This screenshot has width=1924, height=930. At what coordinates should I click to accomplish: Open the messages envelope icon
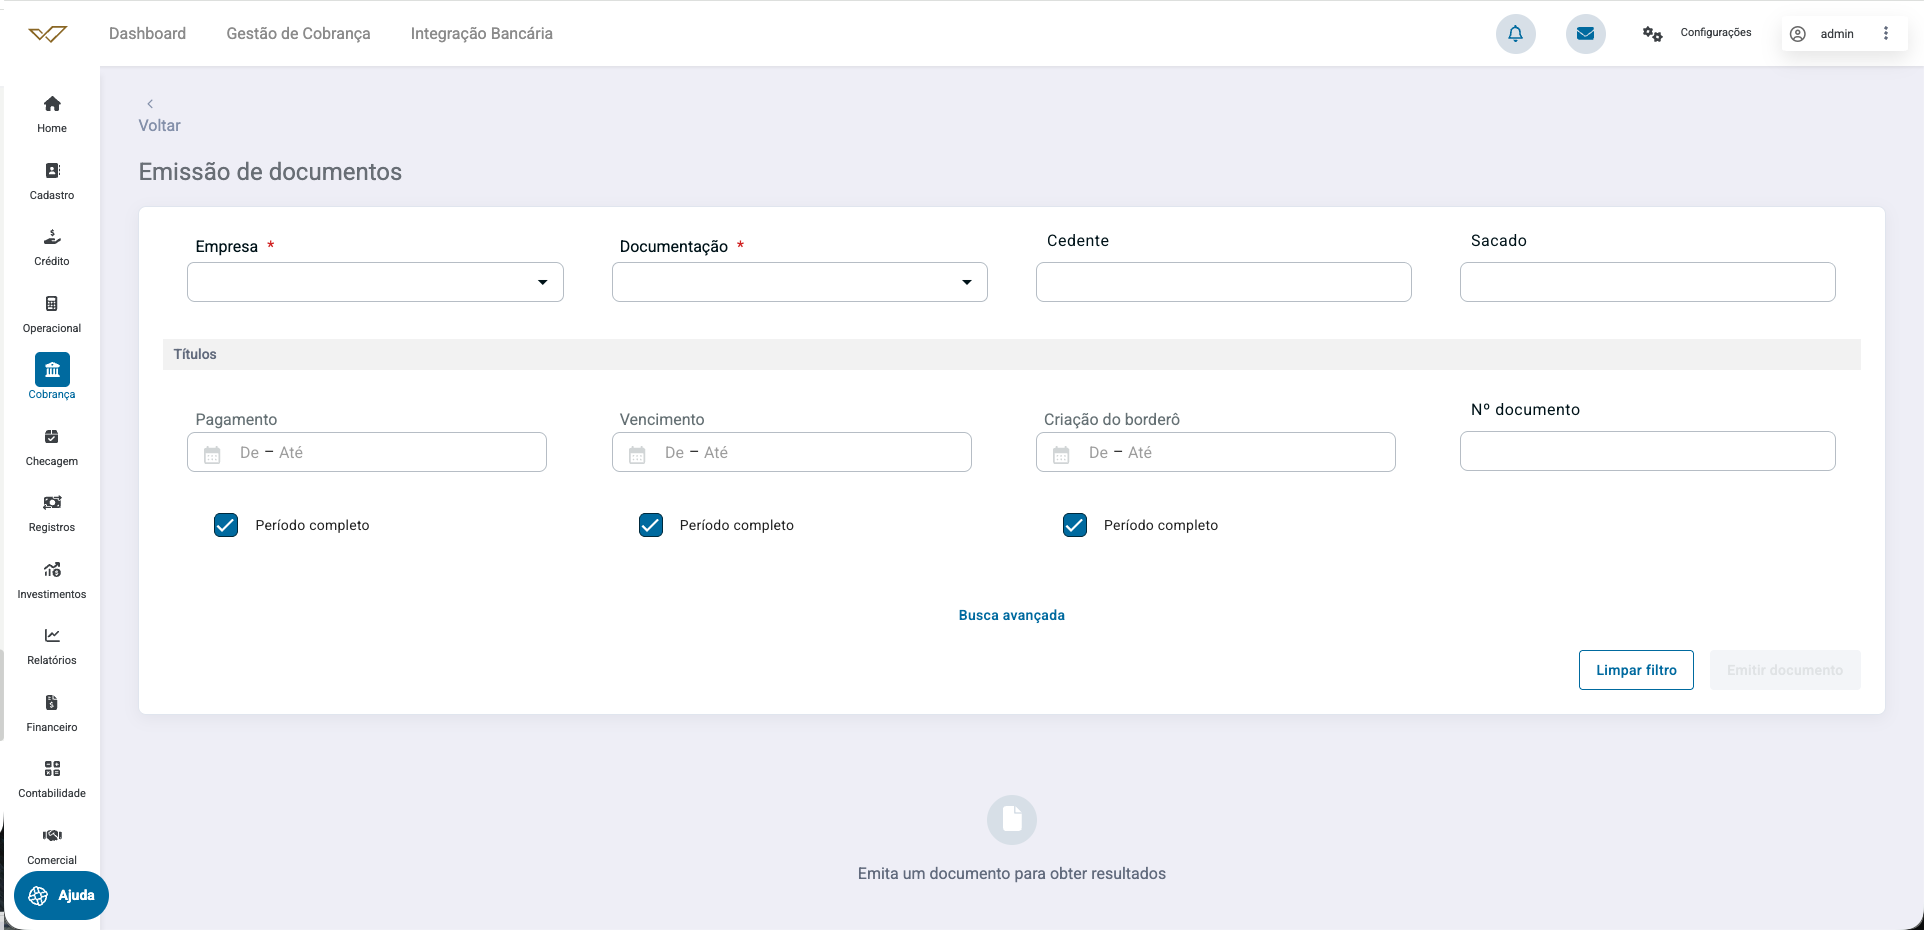click(x=1586, y=34)
